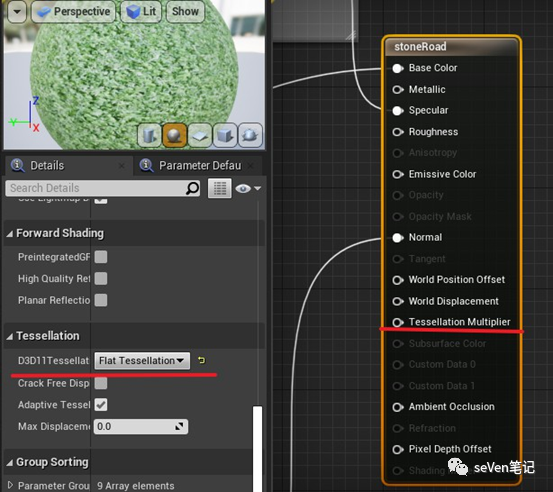This screenshot has height=492, width=553.
Task: Reset D3D11 Tessellation mode to default arrow
Action: [201, 360]
